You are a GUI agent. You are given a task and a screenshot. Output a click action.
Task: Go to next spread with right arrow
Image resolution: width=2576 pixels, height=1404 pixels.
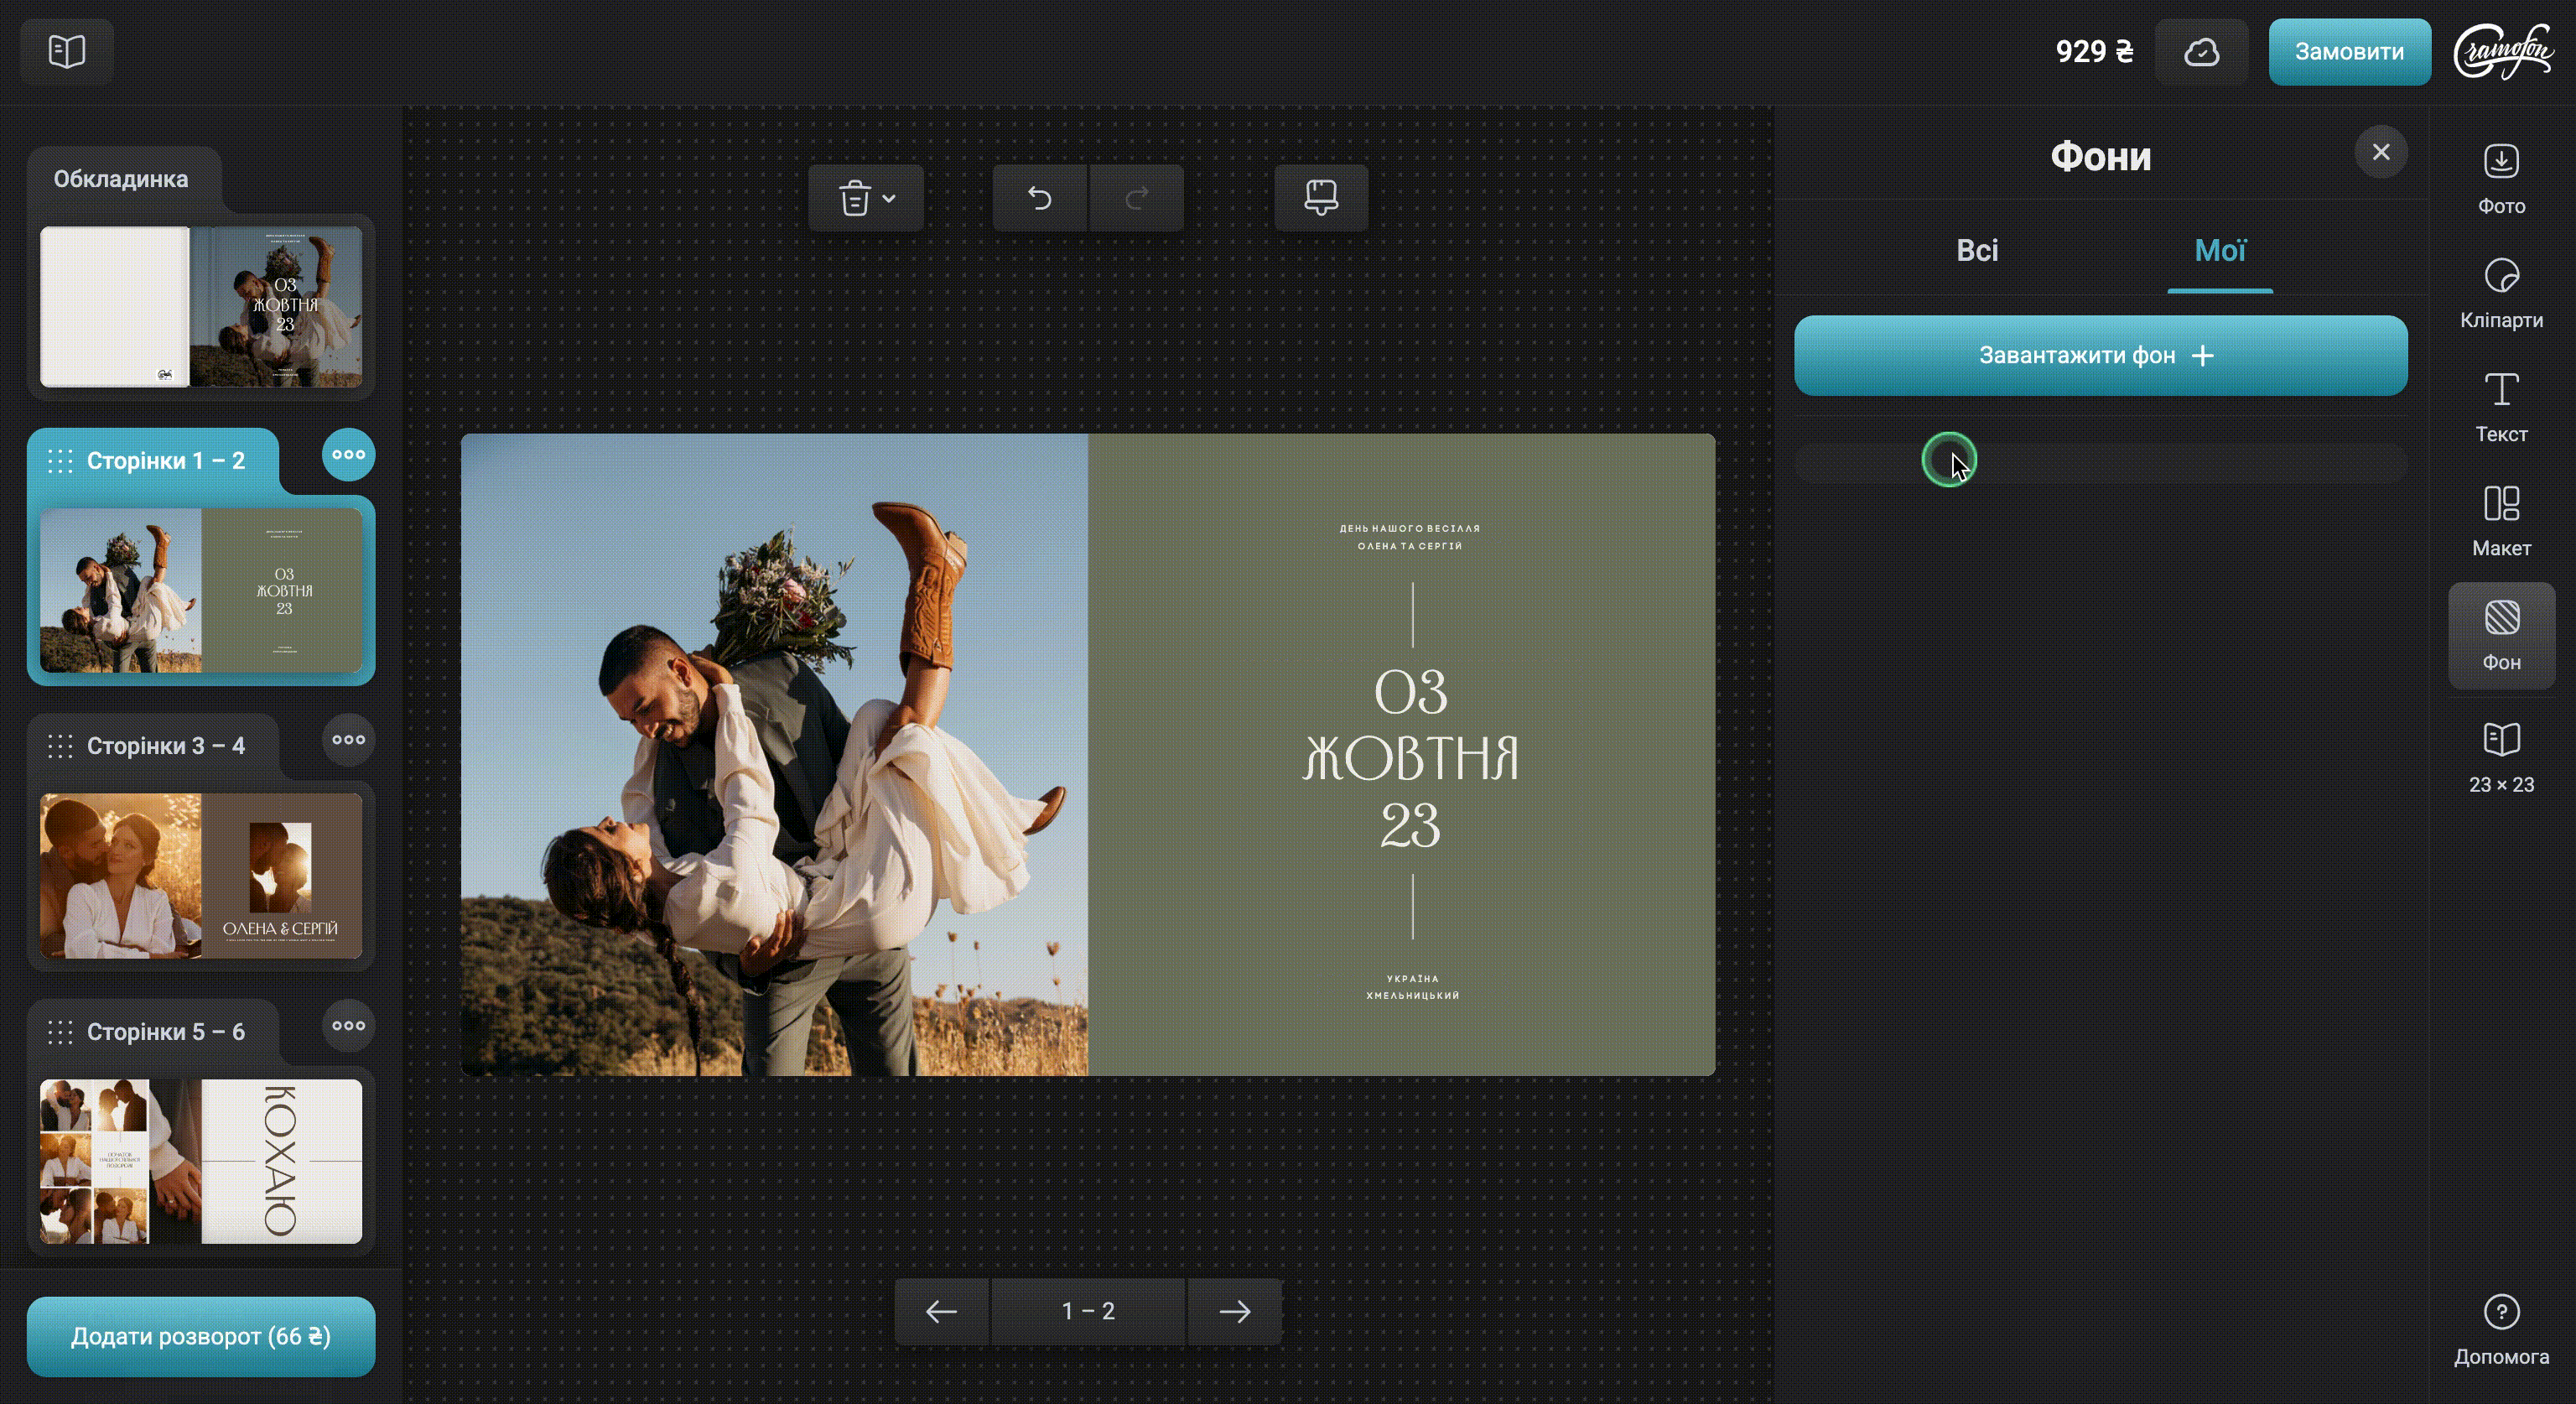(1234, 1311)
